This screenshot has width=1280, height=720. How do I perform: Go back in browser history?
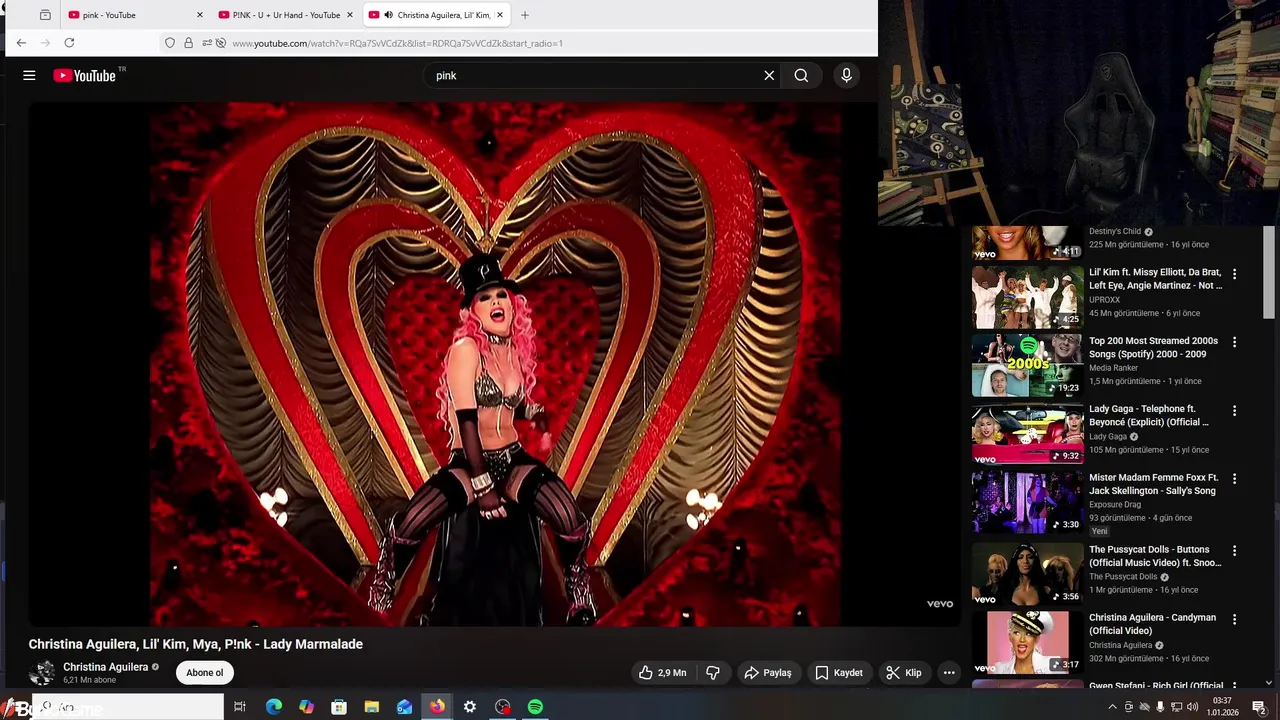click(x=21, y=43)
